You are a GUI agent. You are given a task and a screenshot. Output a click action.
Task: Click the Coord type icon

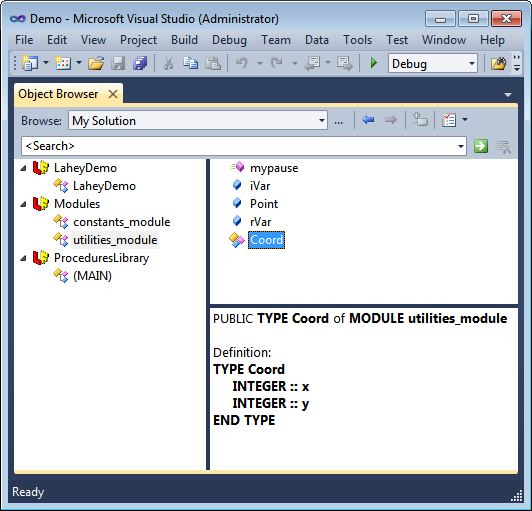(236, 240)
